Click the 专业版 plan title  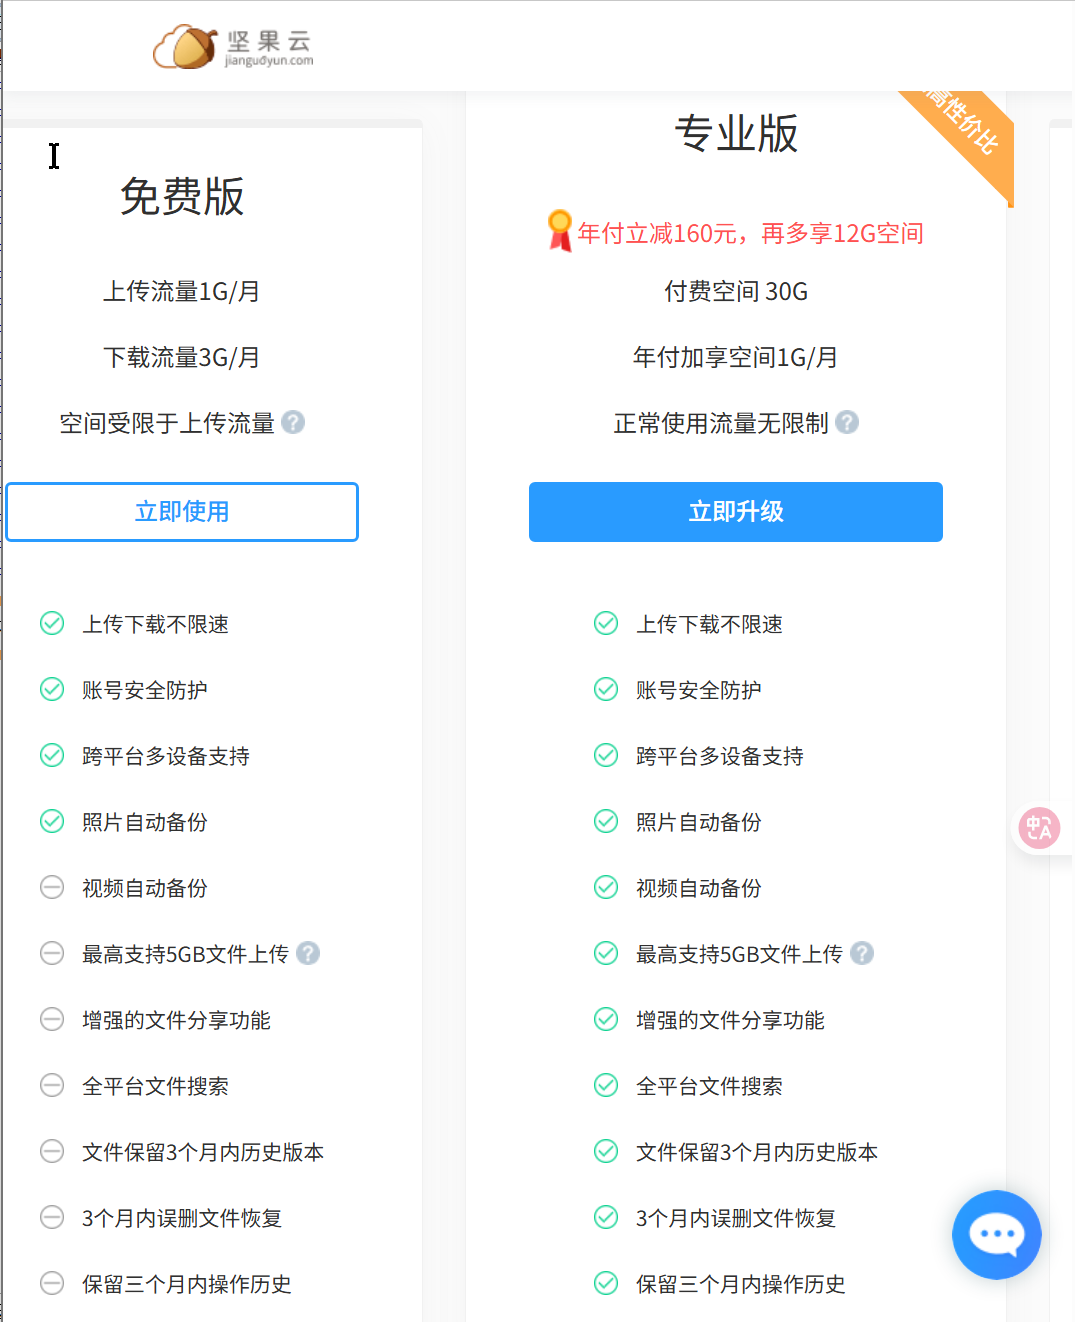click(x=736, y=134)
